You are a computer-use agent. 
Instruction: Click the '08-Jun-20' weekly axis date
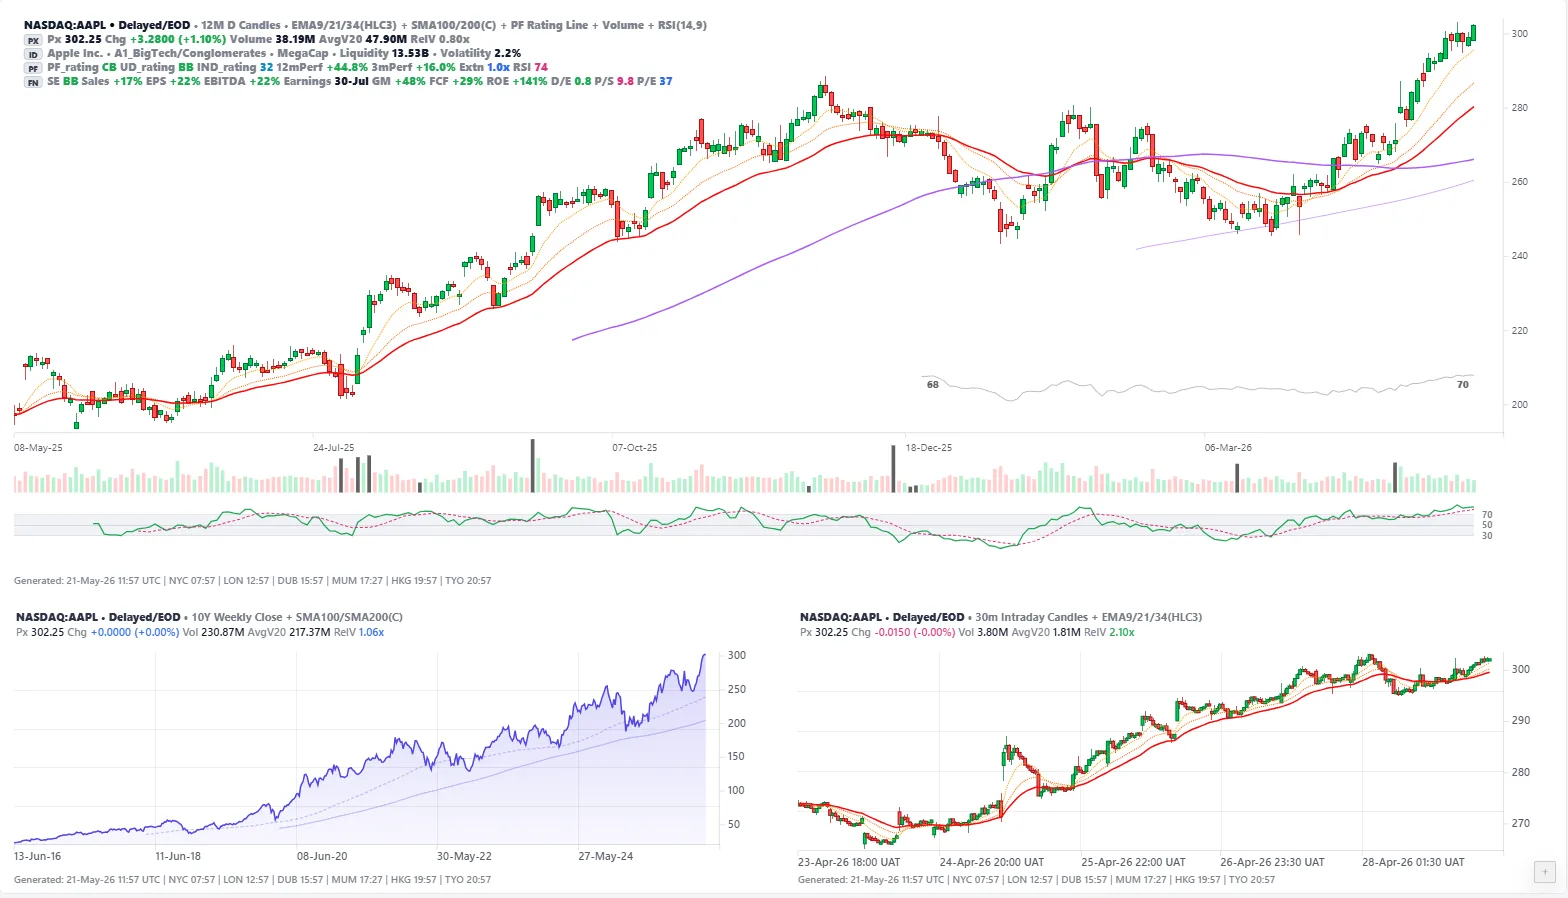point(322,857)
